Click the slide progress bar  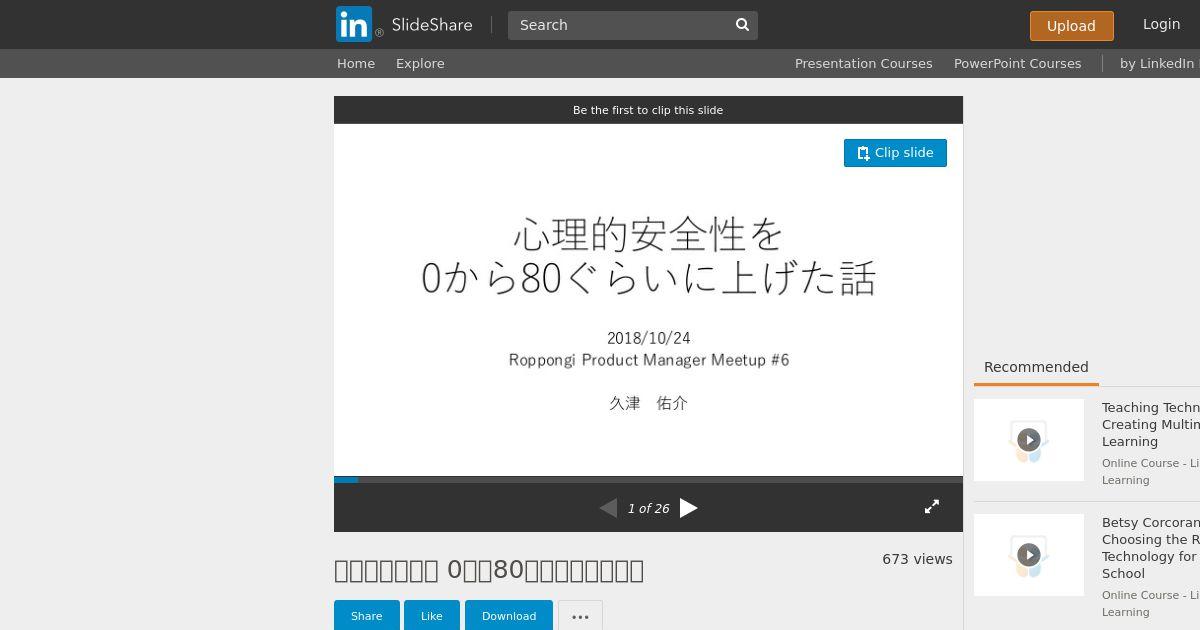point(648,480)
